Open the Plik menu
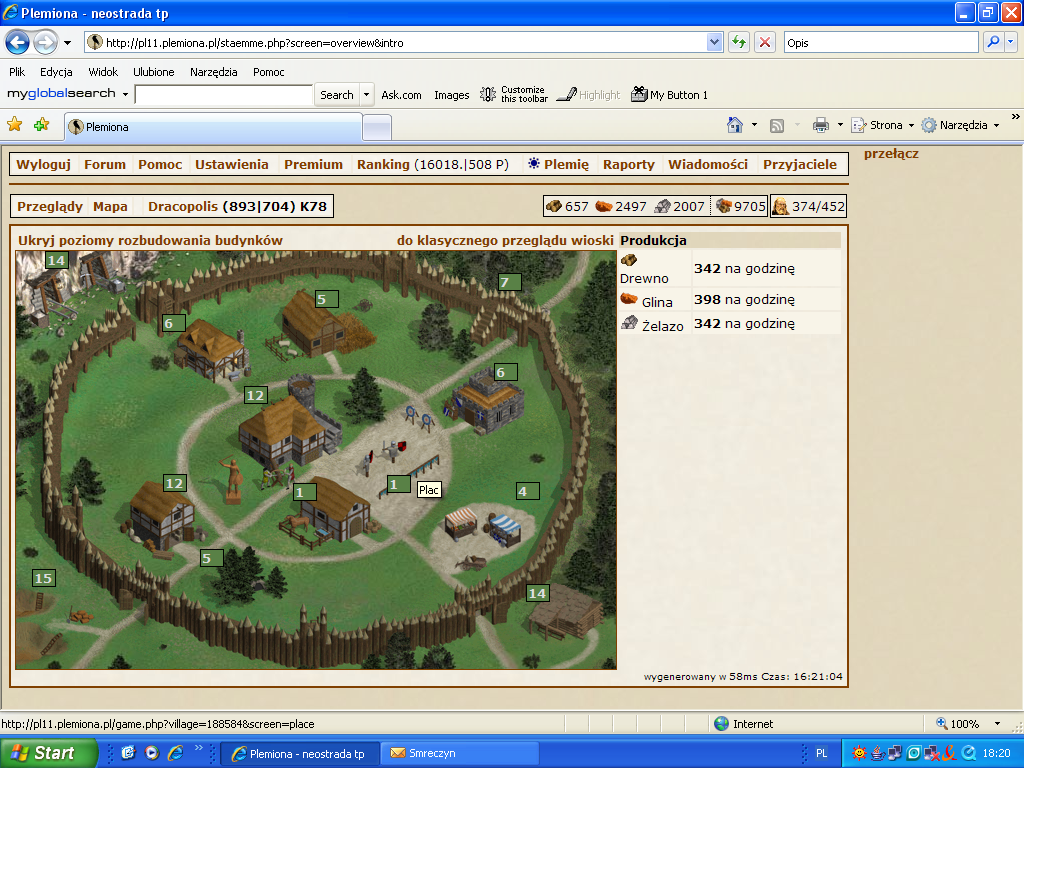The image size is (1050, 871). (x=17, y=72)
